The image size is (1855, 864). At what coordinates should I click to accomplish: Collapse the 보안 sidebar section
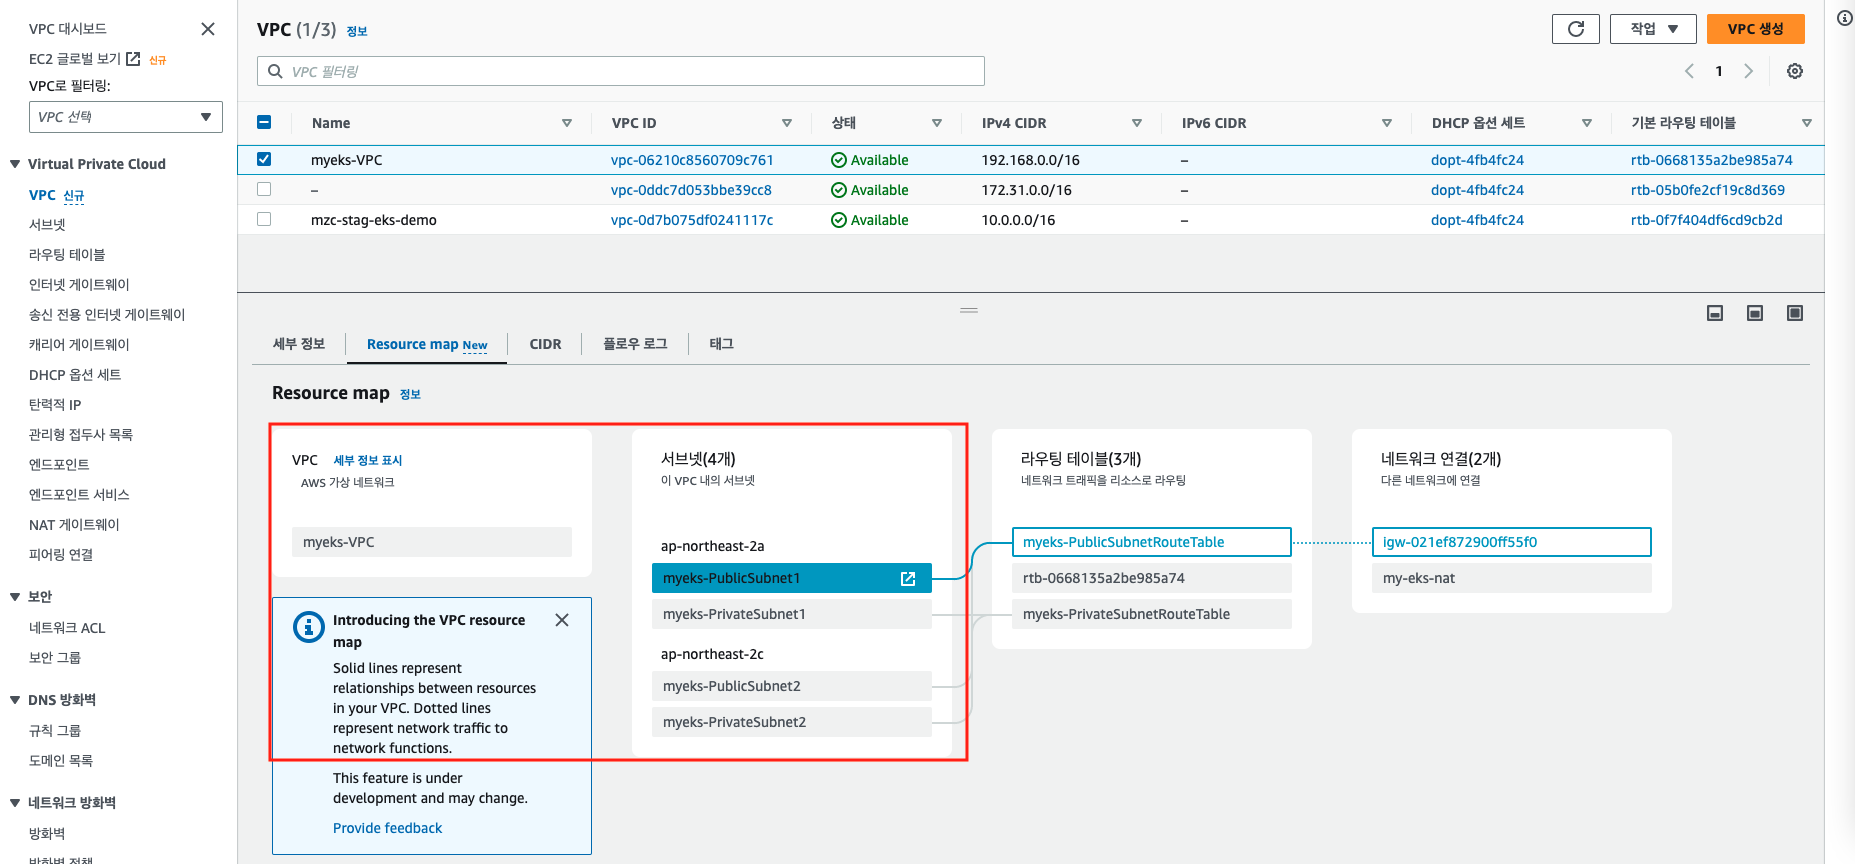[x=15, y=597]
